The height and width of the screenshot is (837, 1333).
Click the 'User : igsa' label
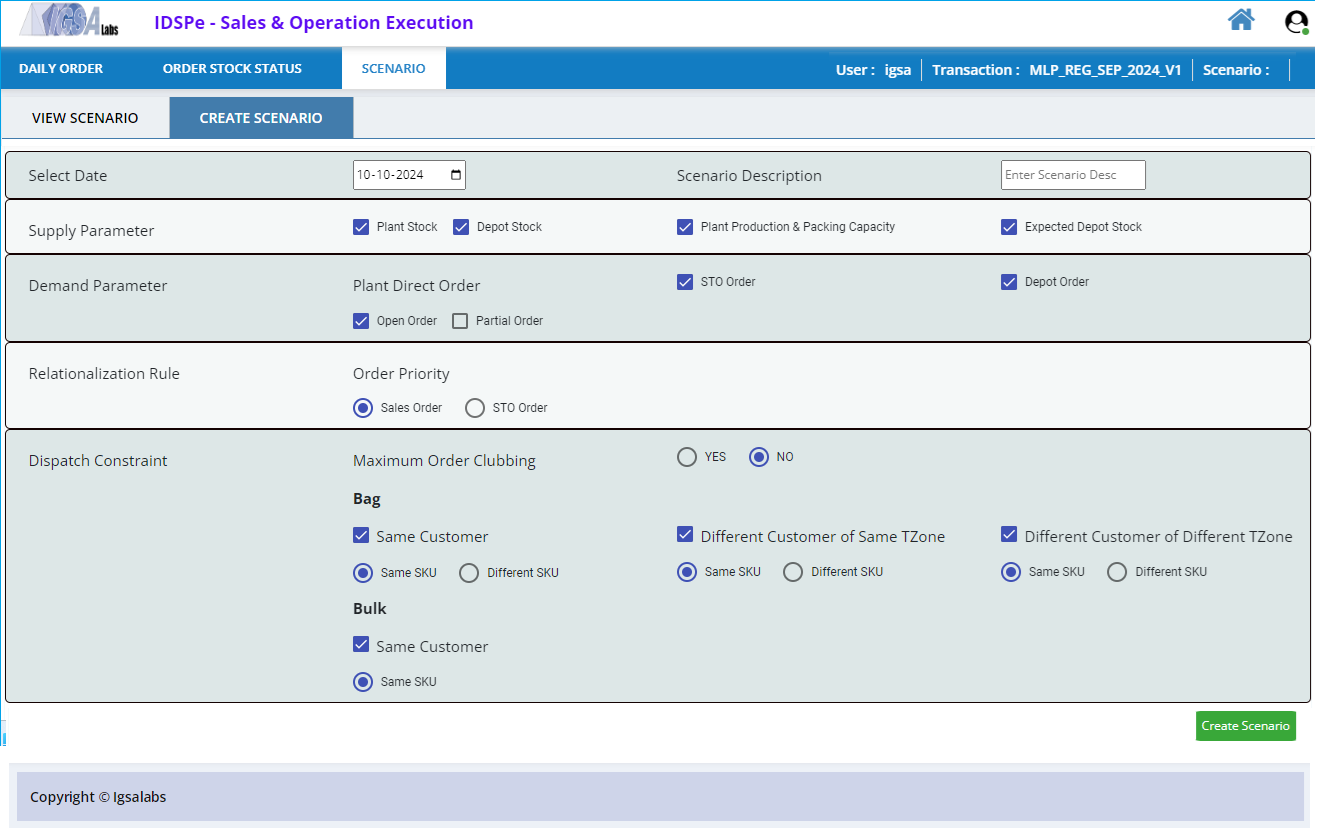click(x=873, y=70)
